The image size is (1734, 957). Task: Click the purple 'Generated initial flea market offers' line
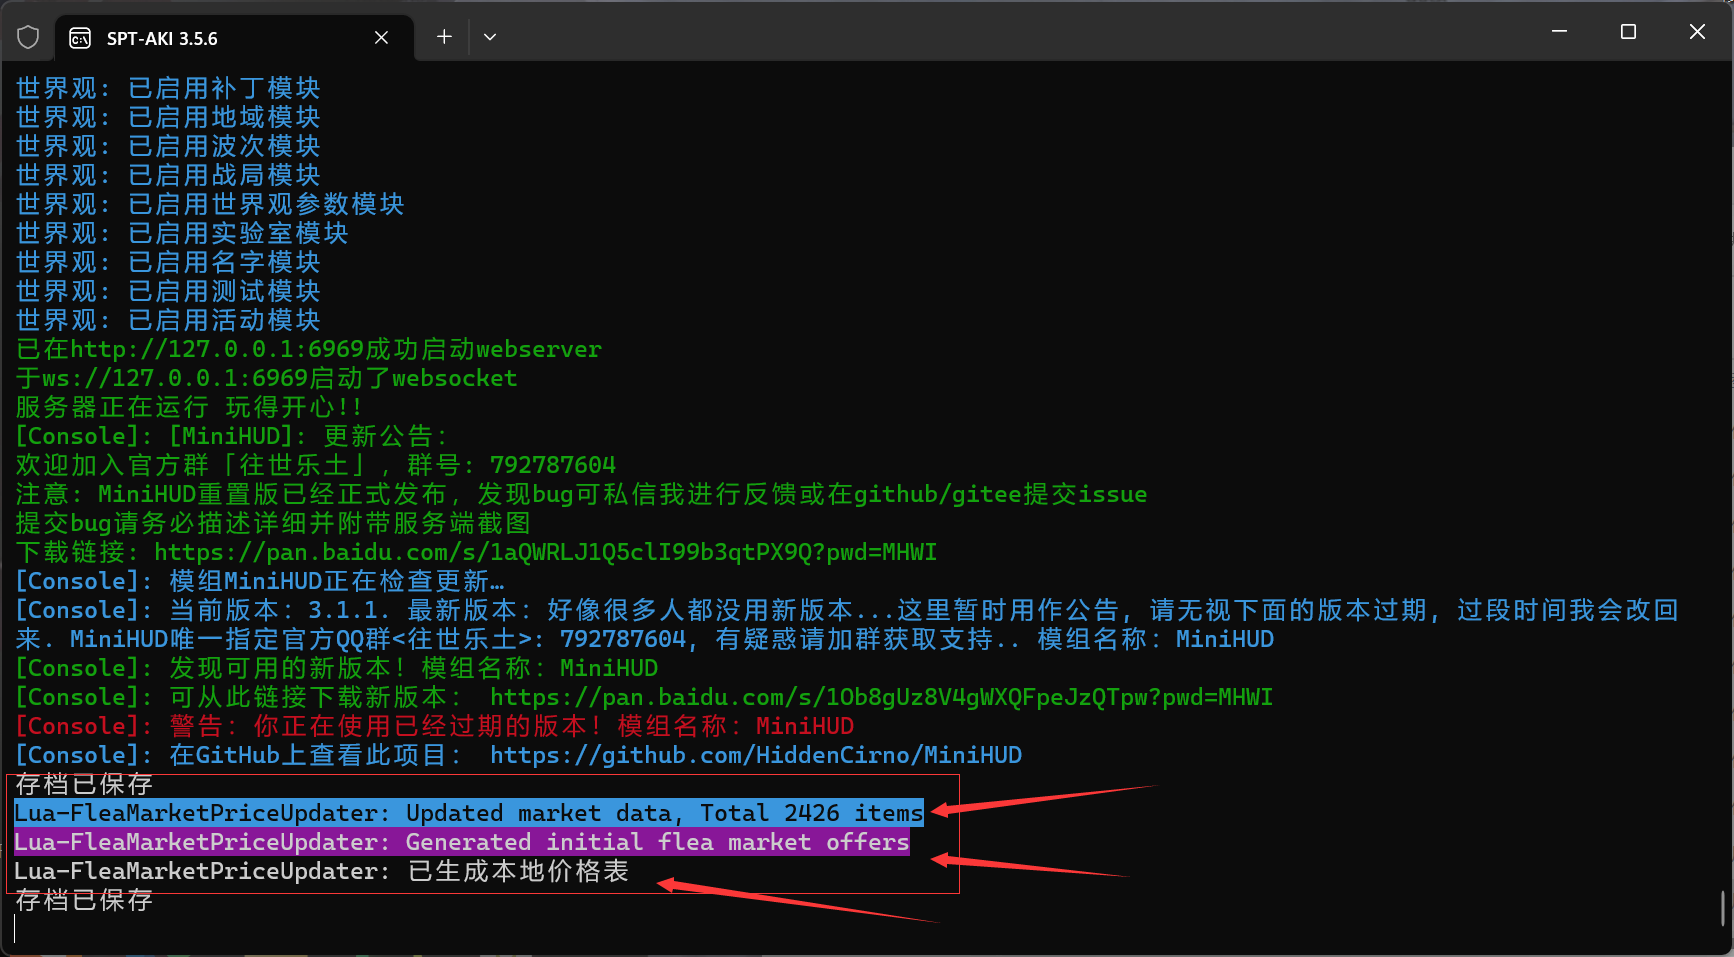pyautogui.click(x=461, y=843)
